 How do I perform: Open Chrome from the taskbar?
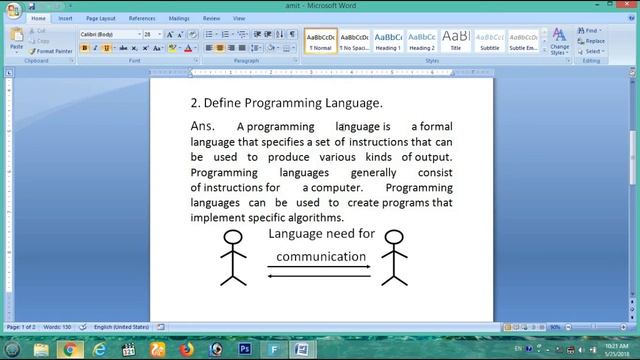(x=70, y=349)
